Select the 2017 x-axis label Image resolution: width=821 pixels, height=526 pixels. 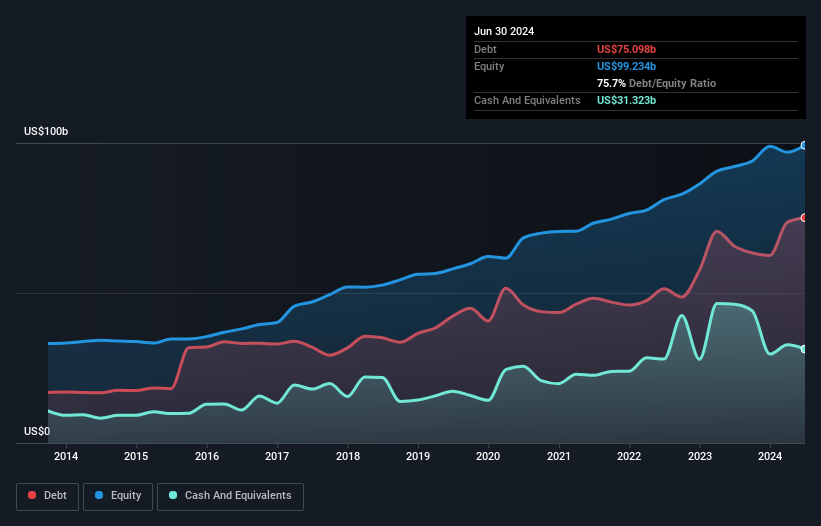tap(277, 456)
